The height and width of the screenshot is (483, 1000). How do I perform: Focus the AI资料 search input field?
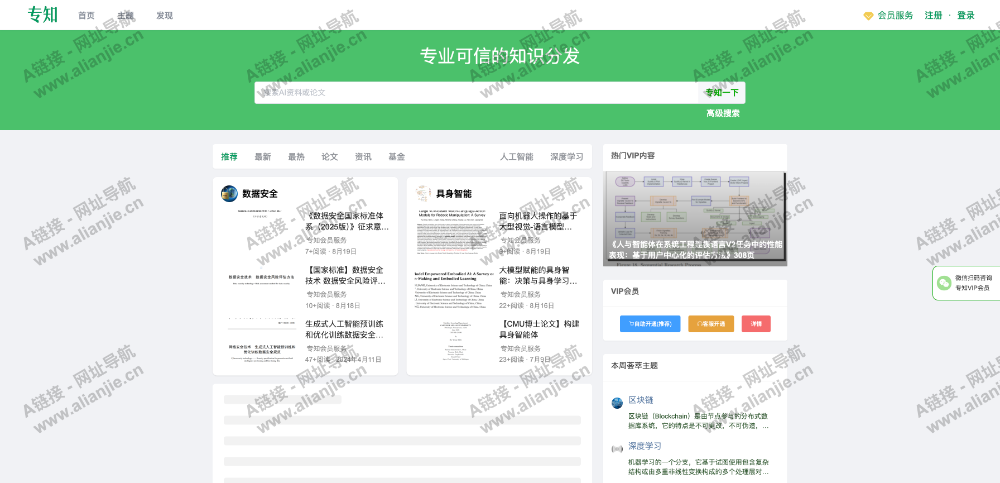(x=475, y=93)
